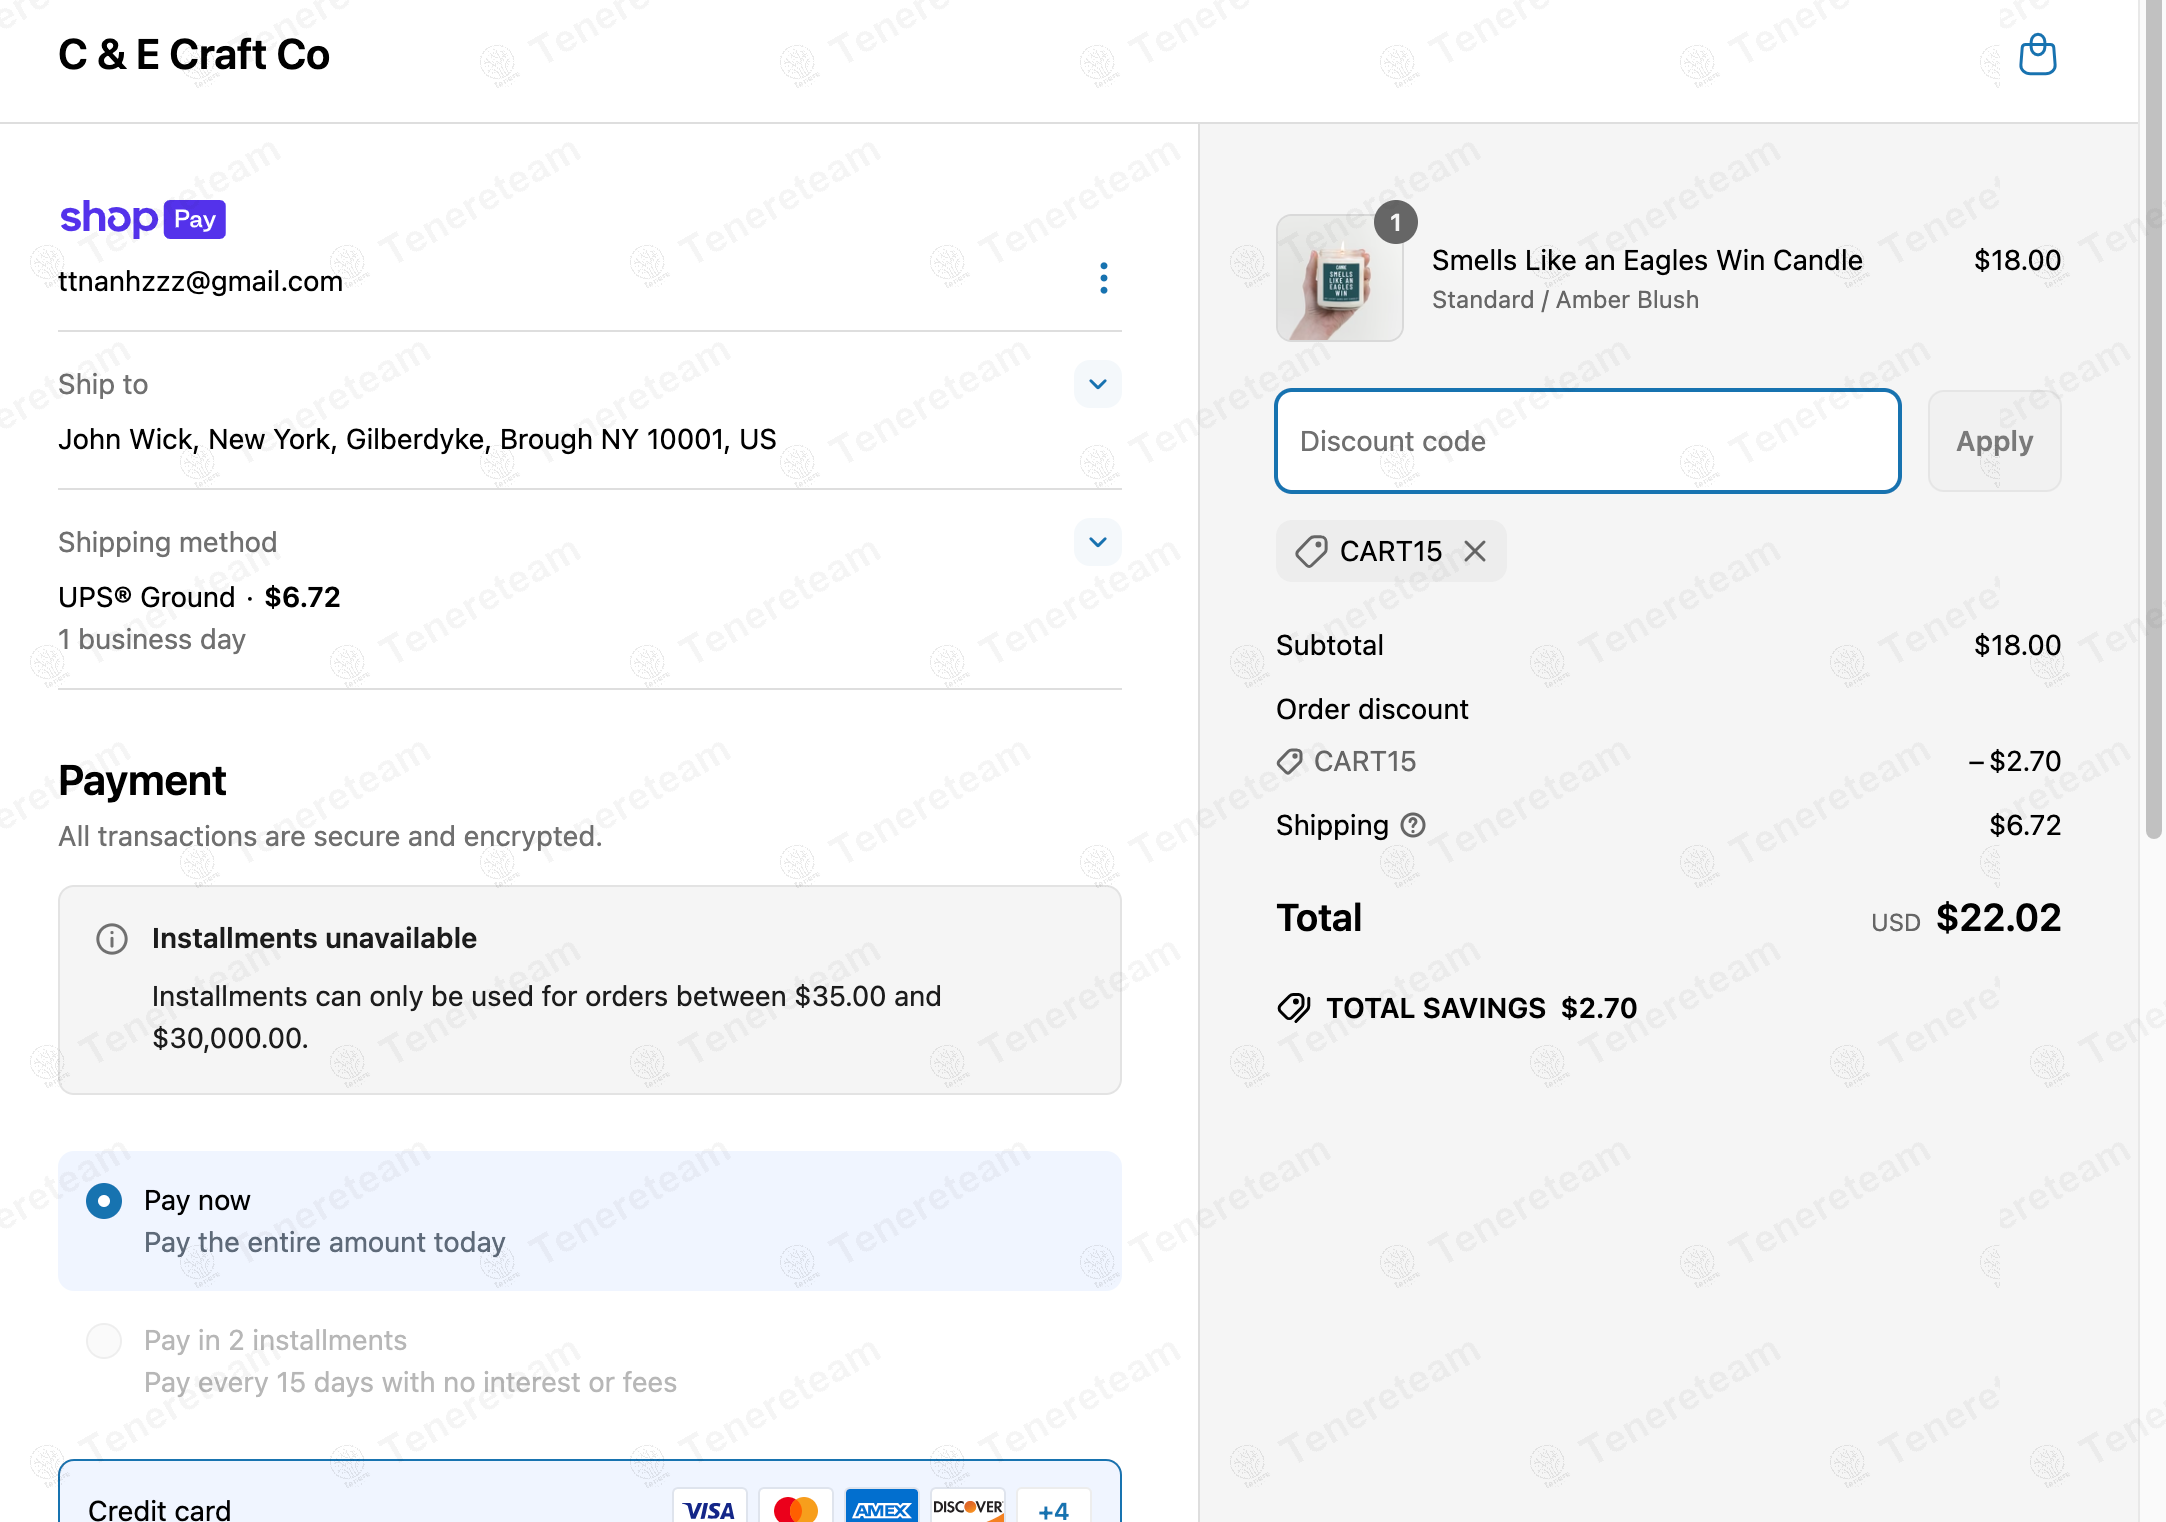Click the Shop Pay logo
The width and height of the screenshot is (2166, 1522).
point(142,218)
